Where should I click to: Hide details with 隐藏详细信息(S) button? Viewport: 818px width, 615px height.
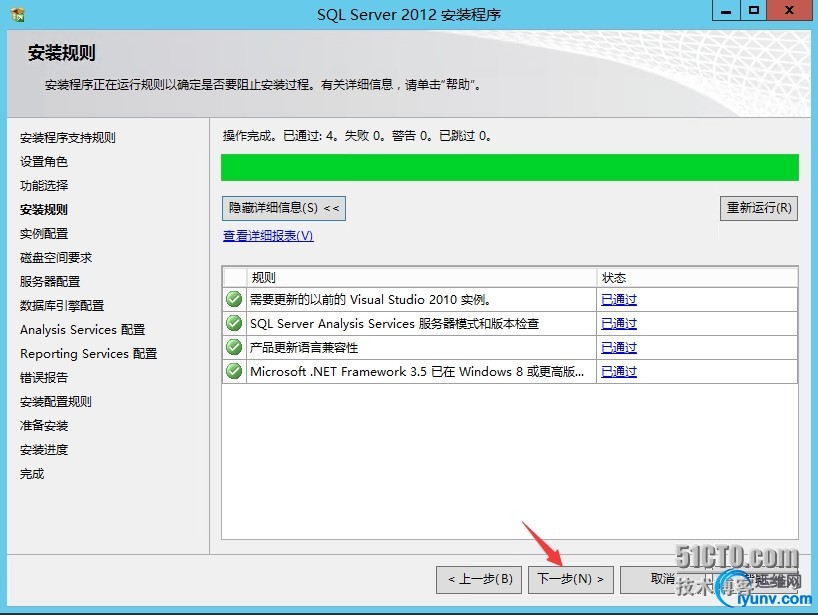[284, 208]
